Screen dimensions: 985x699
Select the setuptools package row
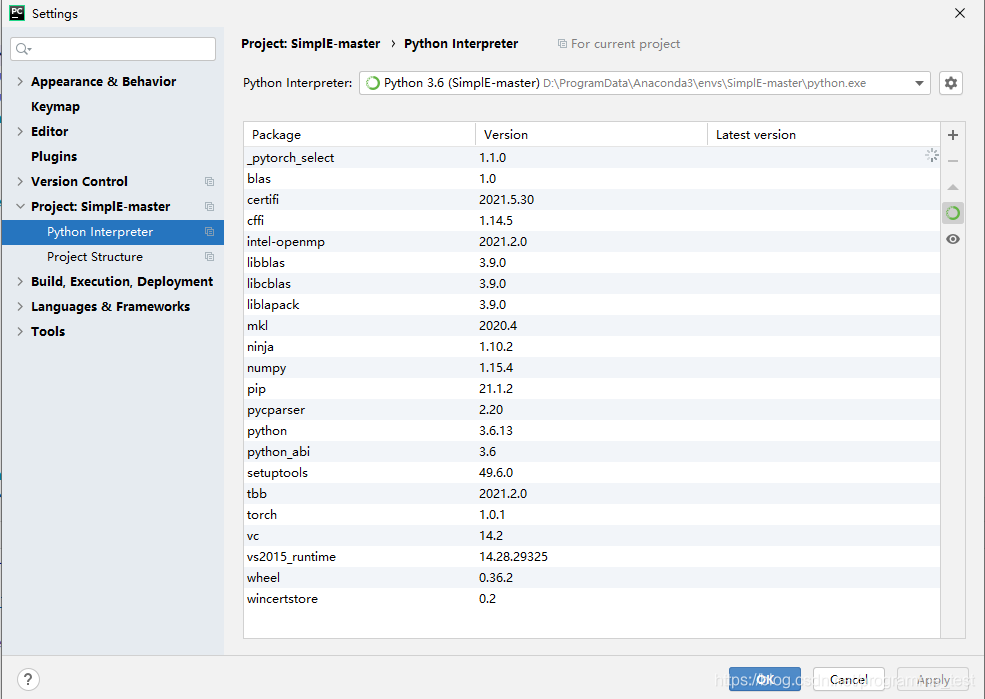pos(592,472)
